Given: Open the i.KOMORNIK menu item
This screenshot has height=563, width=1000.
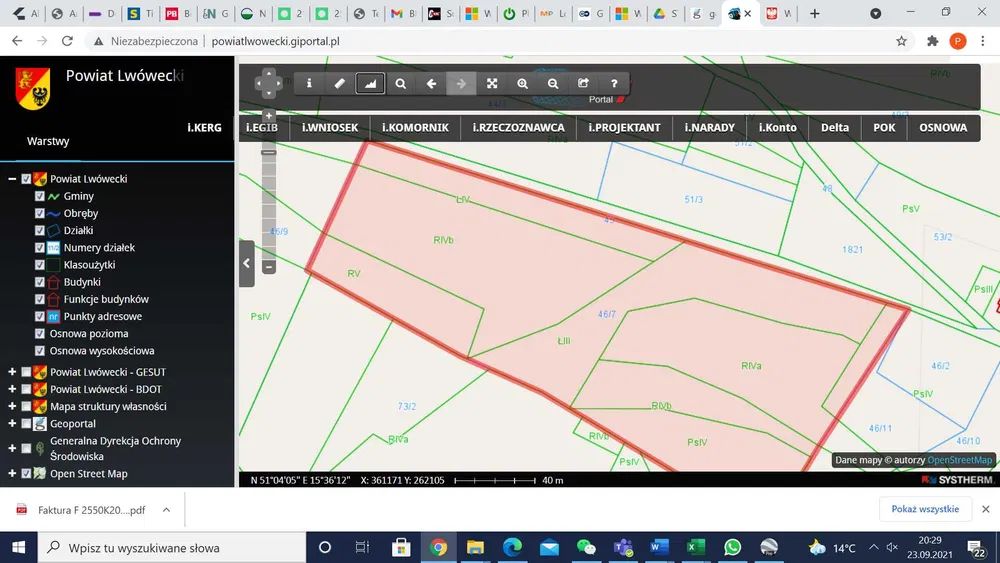Looking at the screenshot, I should point(415,127).
